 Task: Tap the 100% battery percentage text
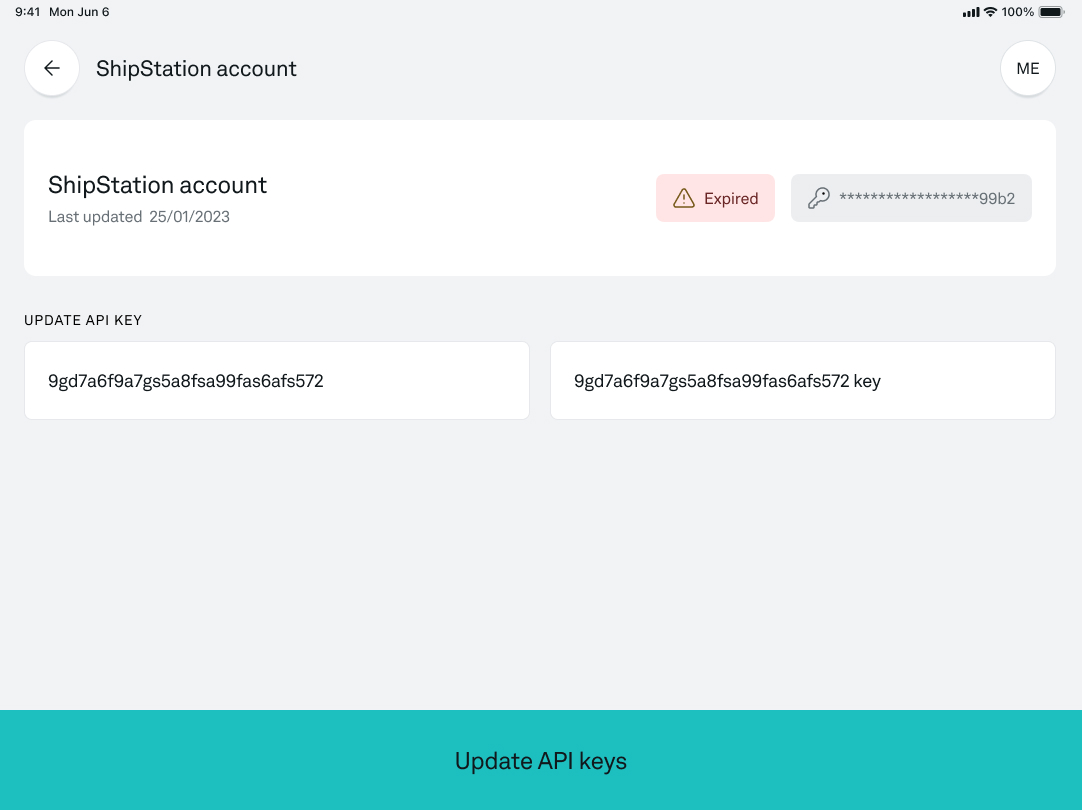coord(1017,12)
